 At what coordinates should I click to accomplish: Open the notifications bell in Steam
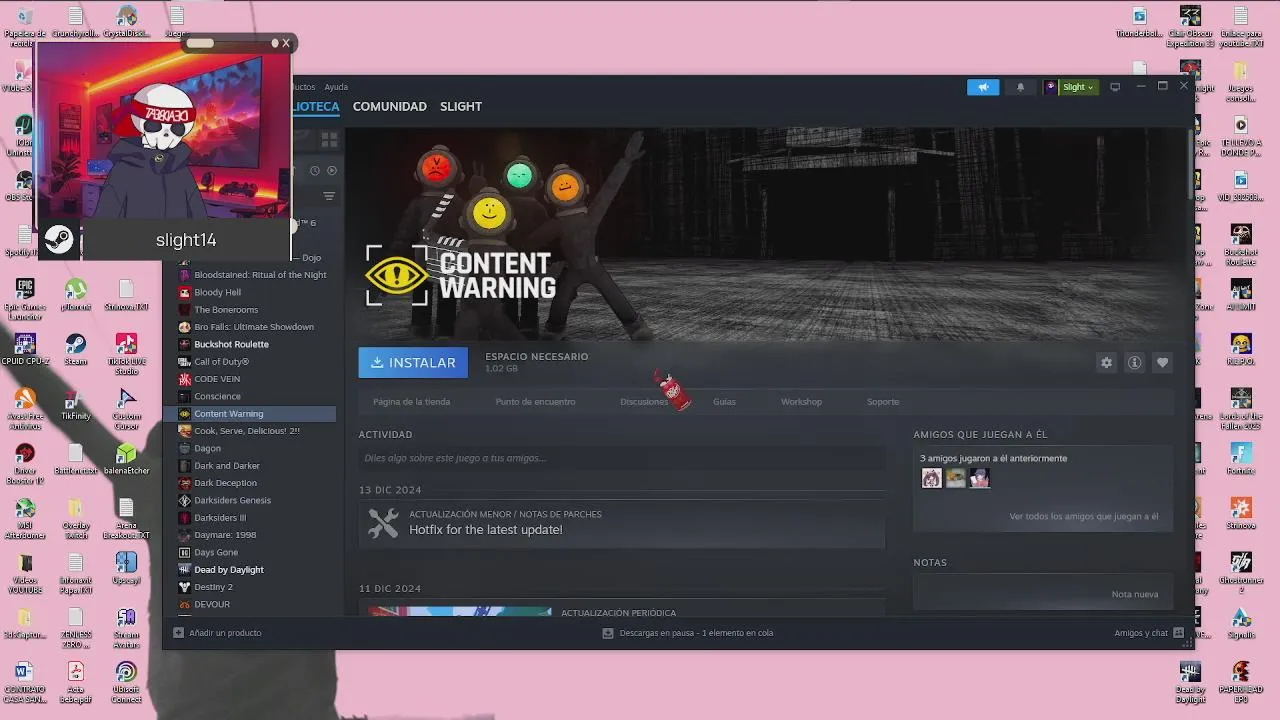click(1020, 87)
